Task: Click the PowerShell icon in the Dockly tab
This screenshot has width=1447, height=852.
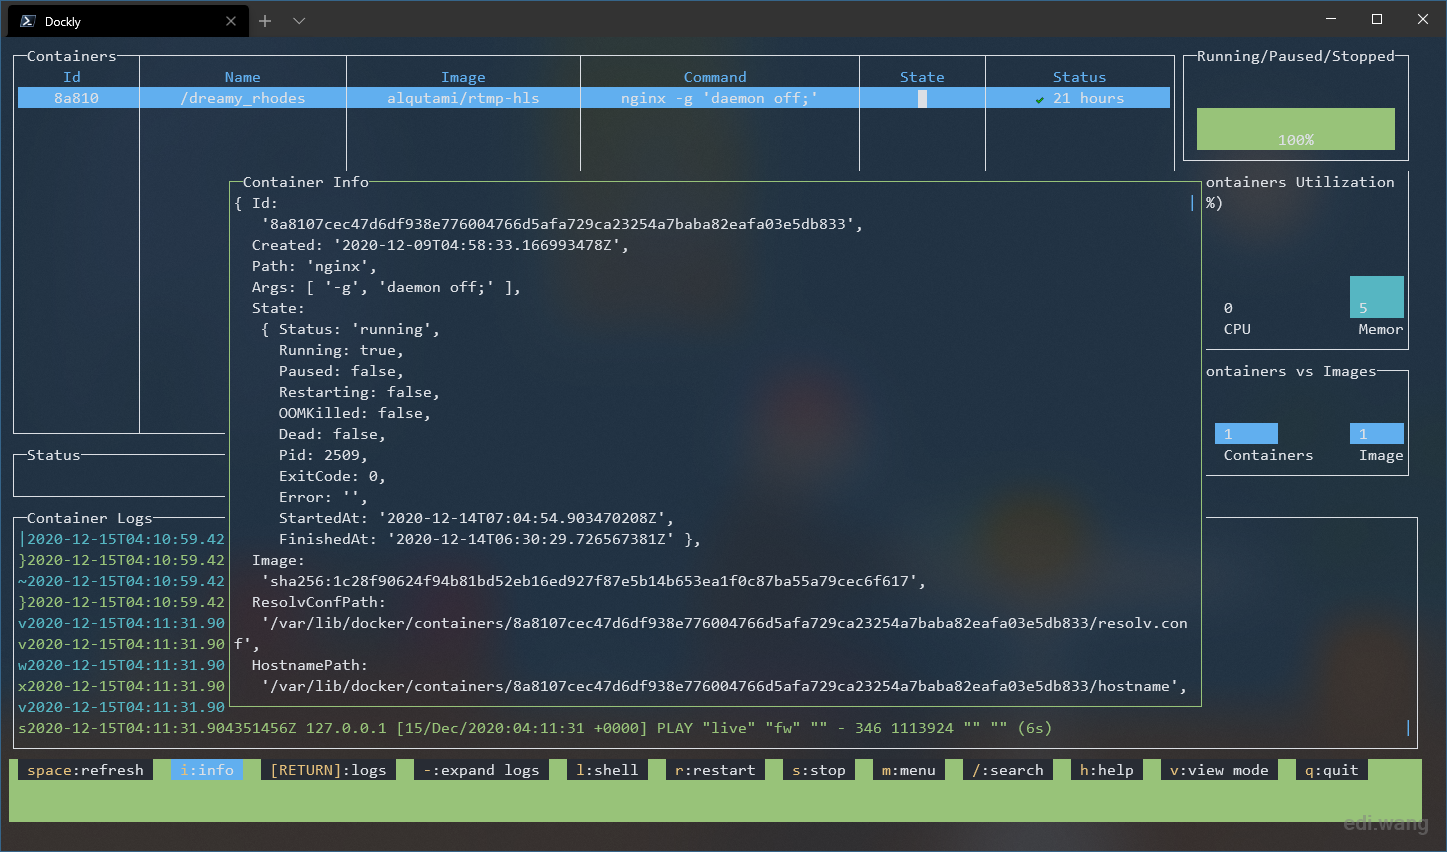Action: (x=28, y=21)
